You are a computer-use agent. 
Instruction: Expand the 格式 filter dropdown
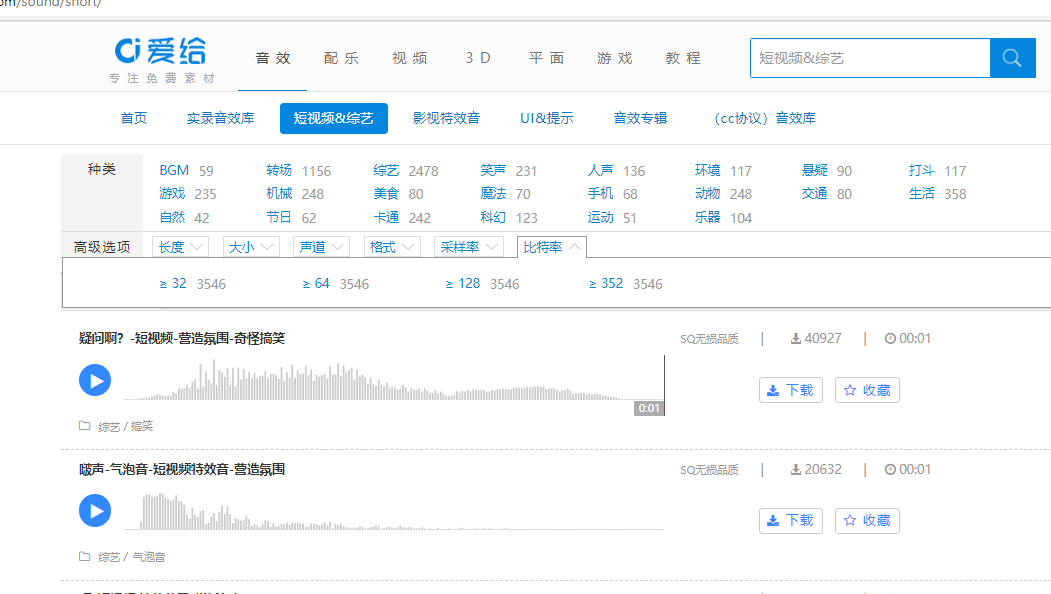pos(391,247)
